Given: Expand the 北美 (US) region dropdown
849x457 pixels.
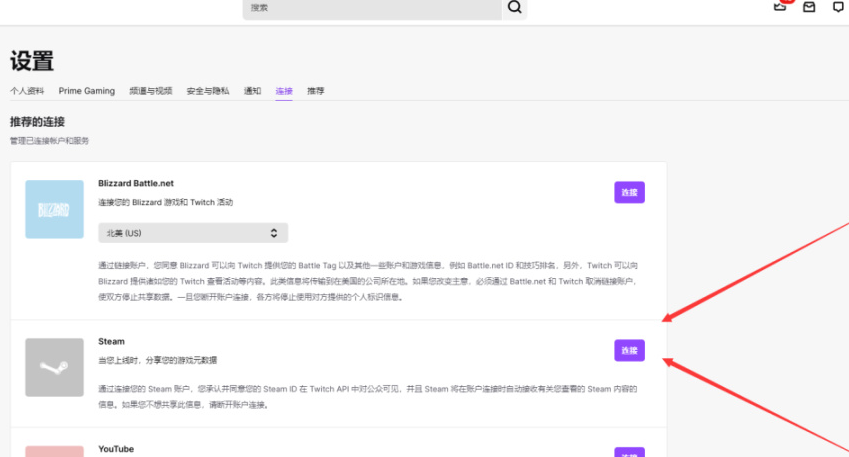Looking at the screenshot, I should [193, 233].
